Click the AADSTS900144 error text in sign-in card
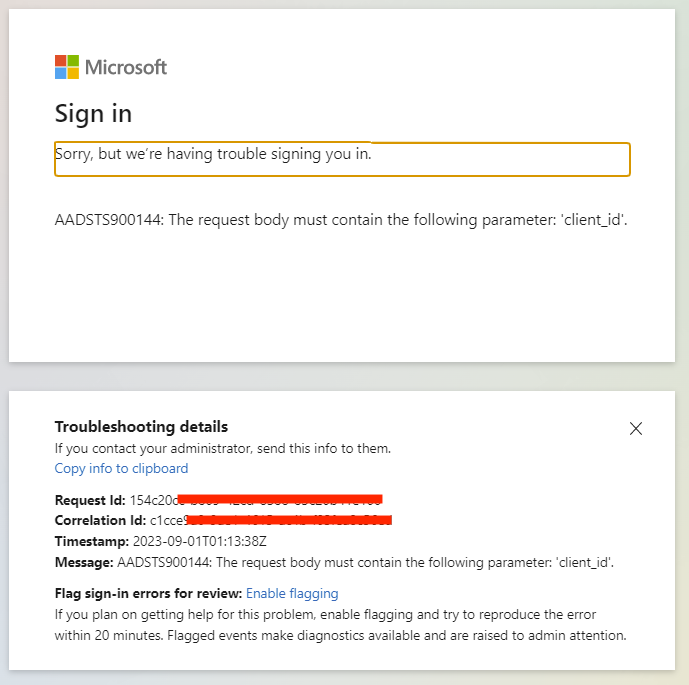Screen dimensions: 689x685 click(x=341, y=220)
